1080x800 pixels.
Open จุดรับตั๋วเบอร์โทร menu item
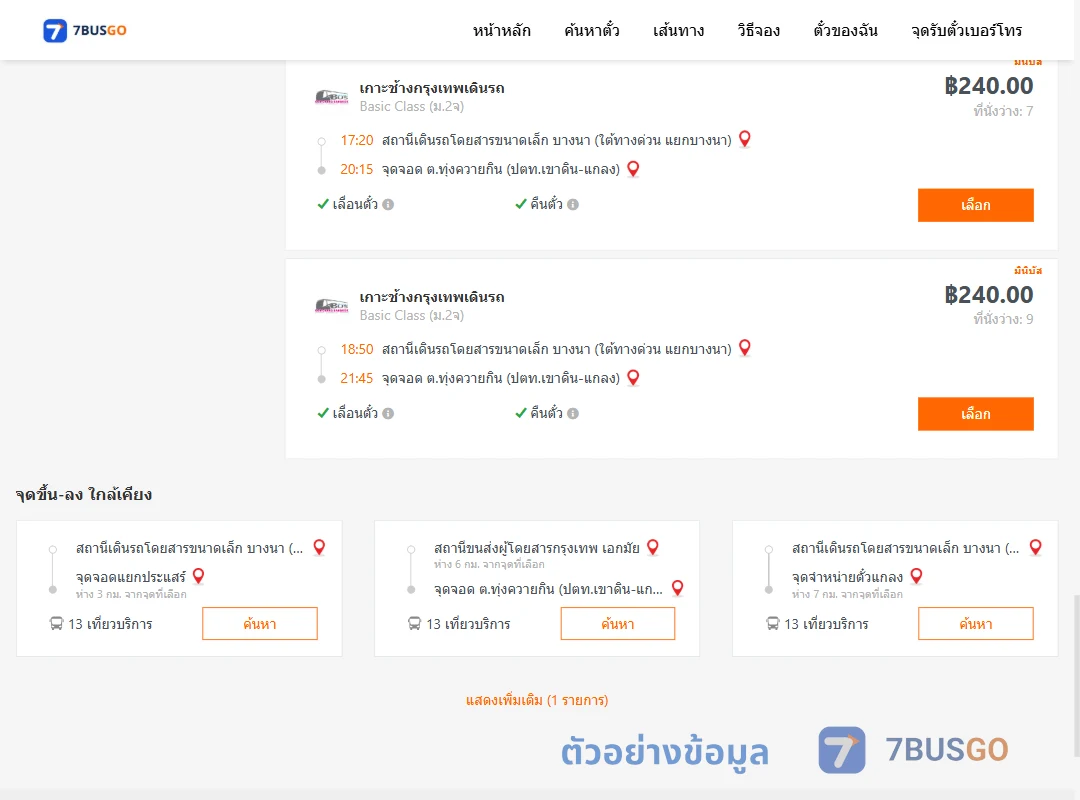click(966, 30)
